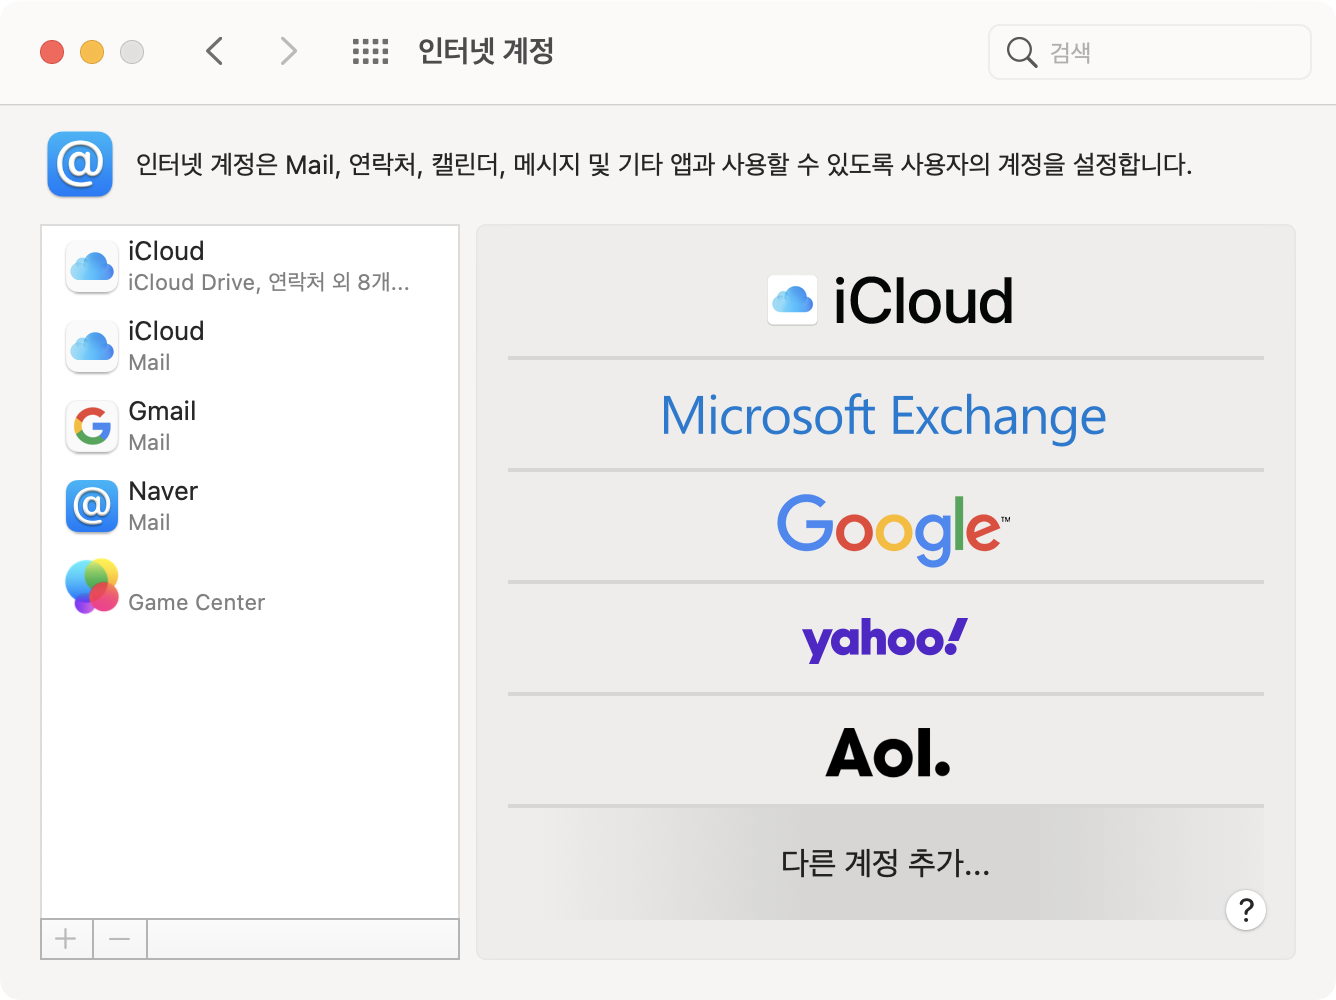Image resolution: width=1336 pixels, height=1000 pixels.
Task: Click the back navigation arrow
Action: pyautogui.click(x=214, y=51)
